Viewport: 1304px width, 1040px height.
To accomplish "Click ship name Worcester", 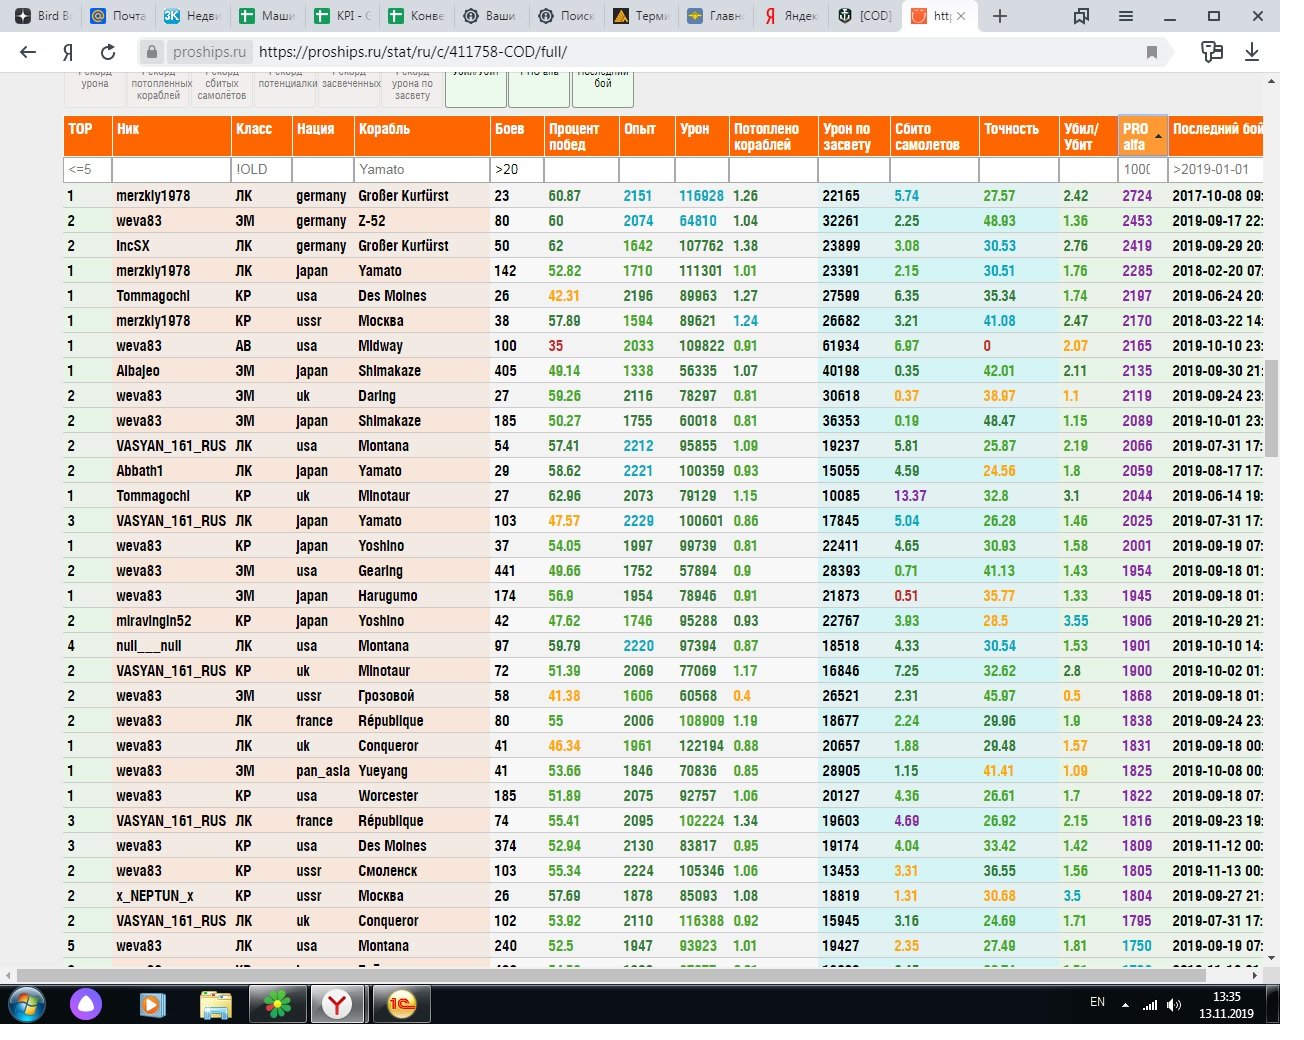I will coord(388,796).
